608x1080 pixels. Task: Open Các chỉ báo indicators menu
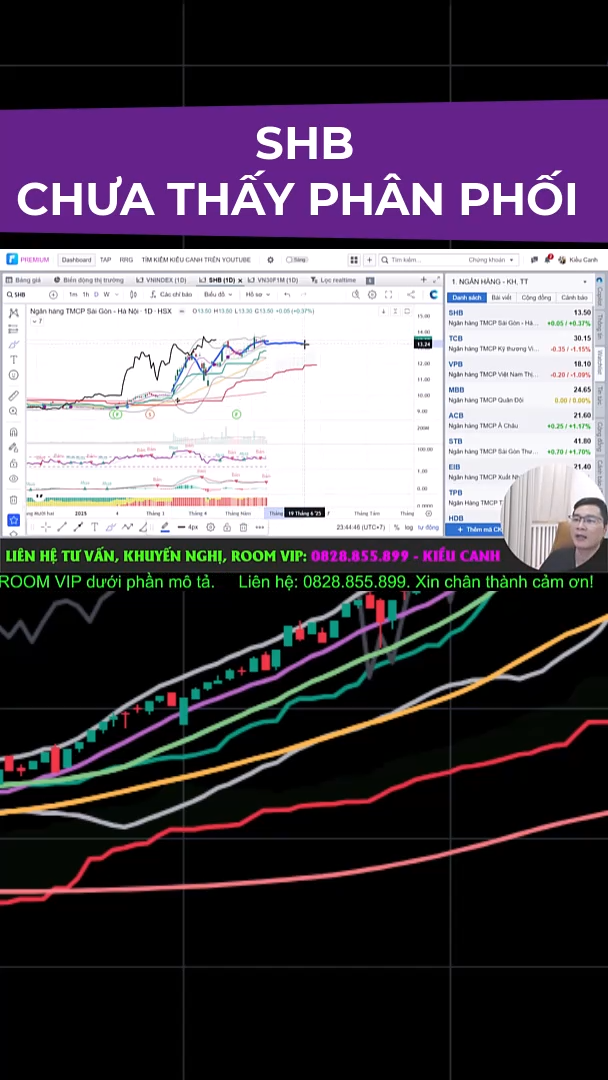[x=171, y=294]
